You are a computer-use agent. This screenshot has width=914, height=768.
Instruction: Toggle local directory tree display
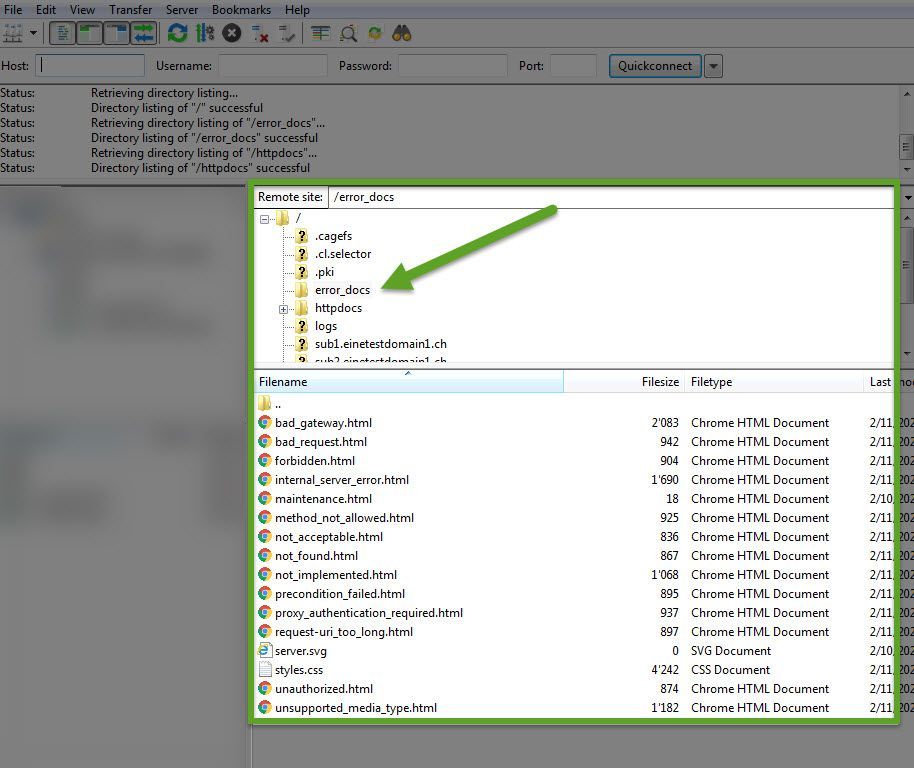click(89, 33)
